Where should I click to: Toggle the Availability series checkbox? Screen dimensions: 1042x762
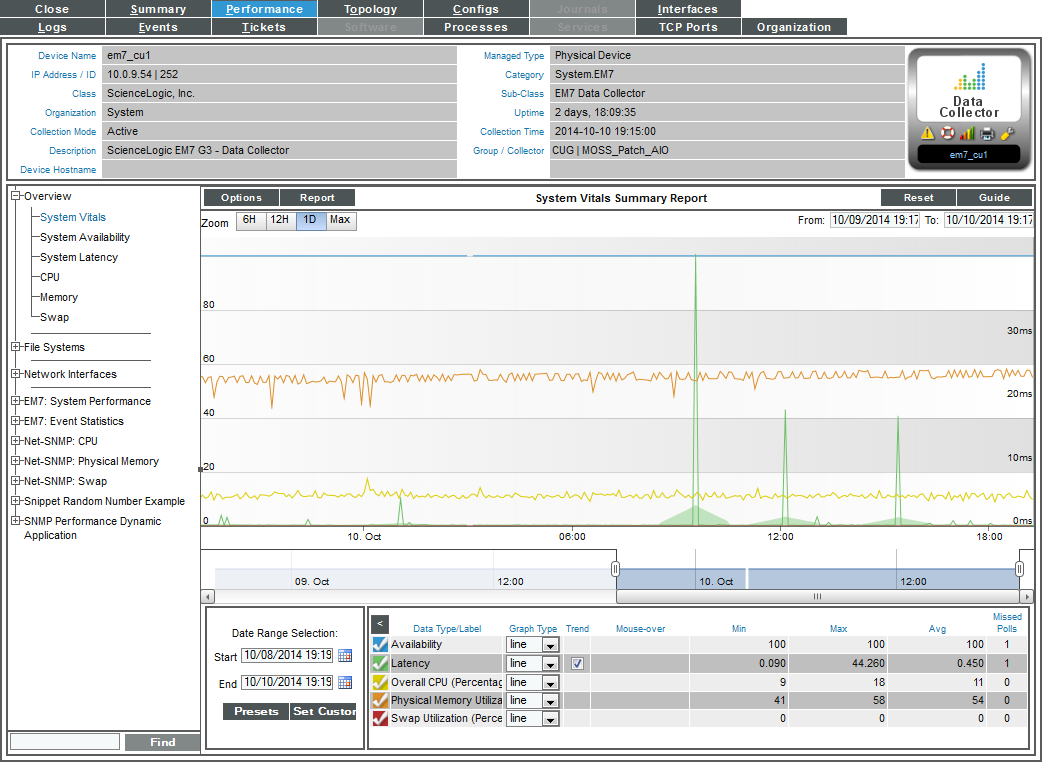pyautogui.click(x=380, y=644)
